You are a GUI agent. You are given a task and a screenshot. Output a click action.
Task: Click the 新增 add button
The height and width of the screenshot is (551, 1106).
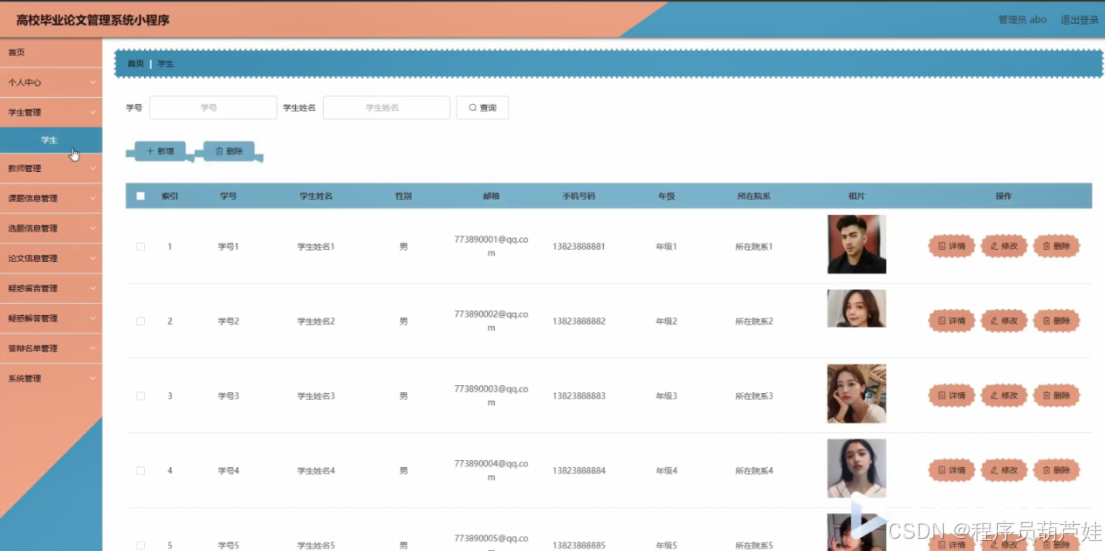pos(160,151)
